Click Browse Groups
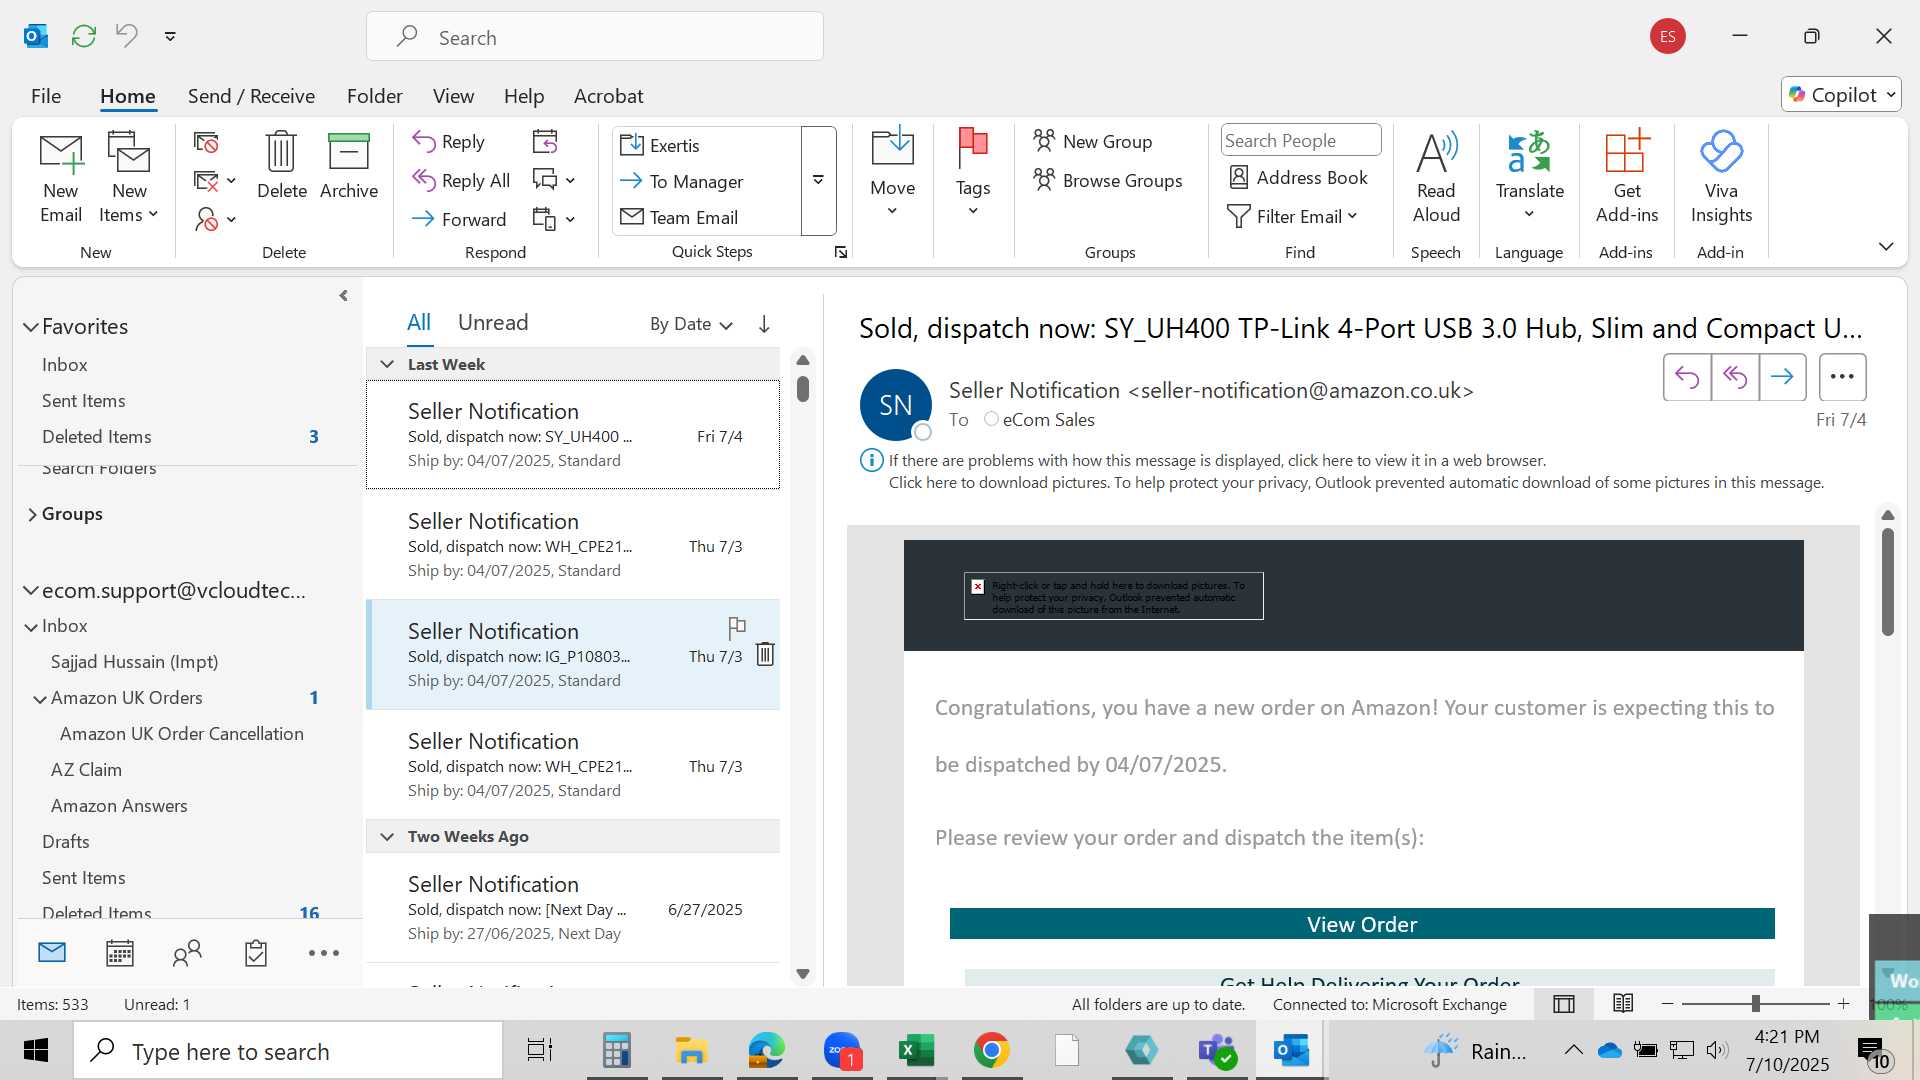 [x=1108, y=180]
